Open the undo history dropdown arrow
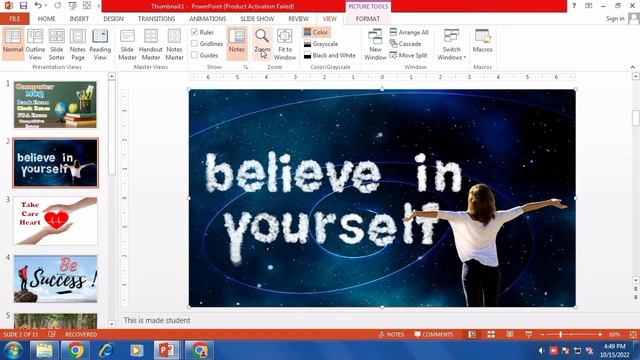 pos(45,6)
